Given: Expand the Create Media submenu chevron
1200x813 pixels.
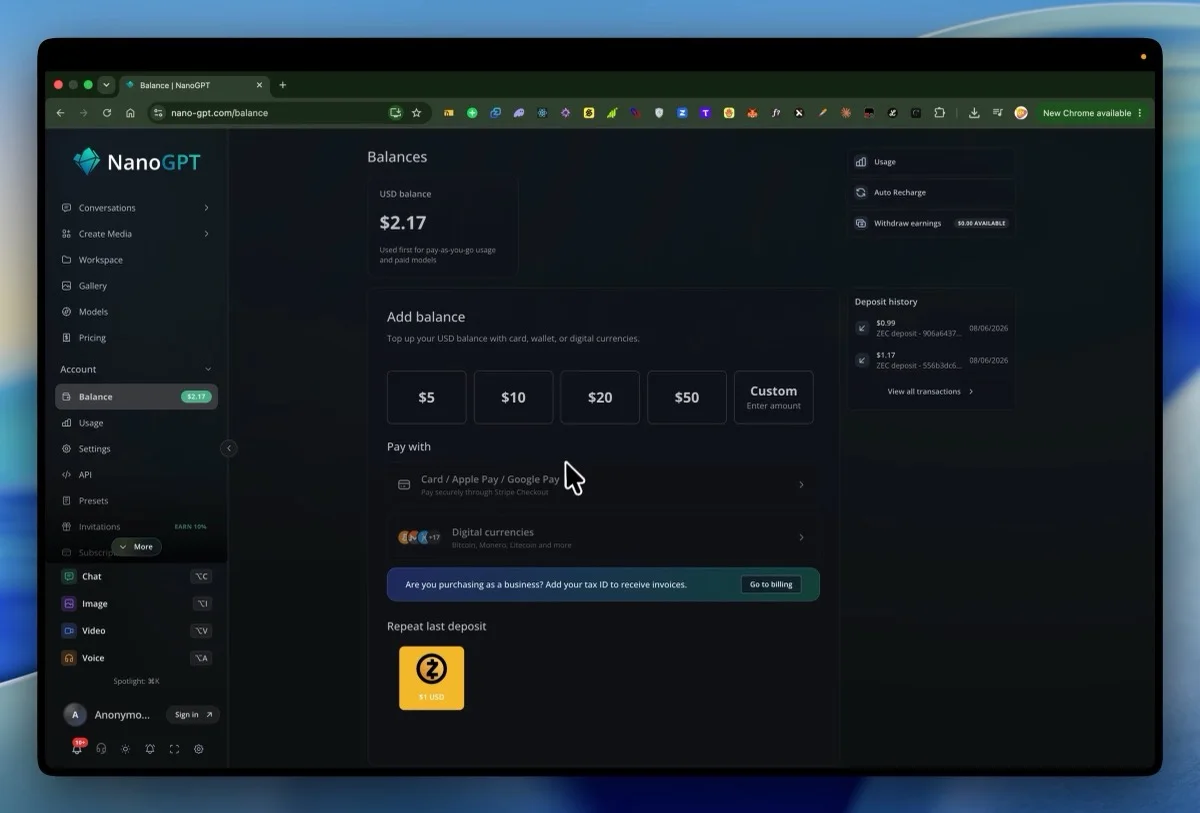Looking at the screenshot, I should click(x=207, y=234).
